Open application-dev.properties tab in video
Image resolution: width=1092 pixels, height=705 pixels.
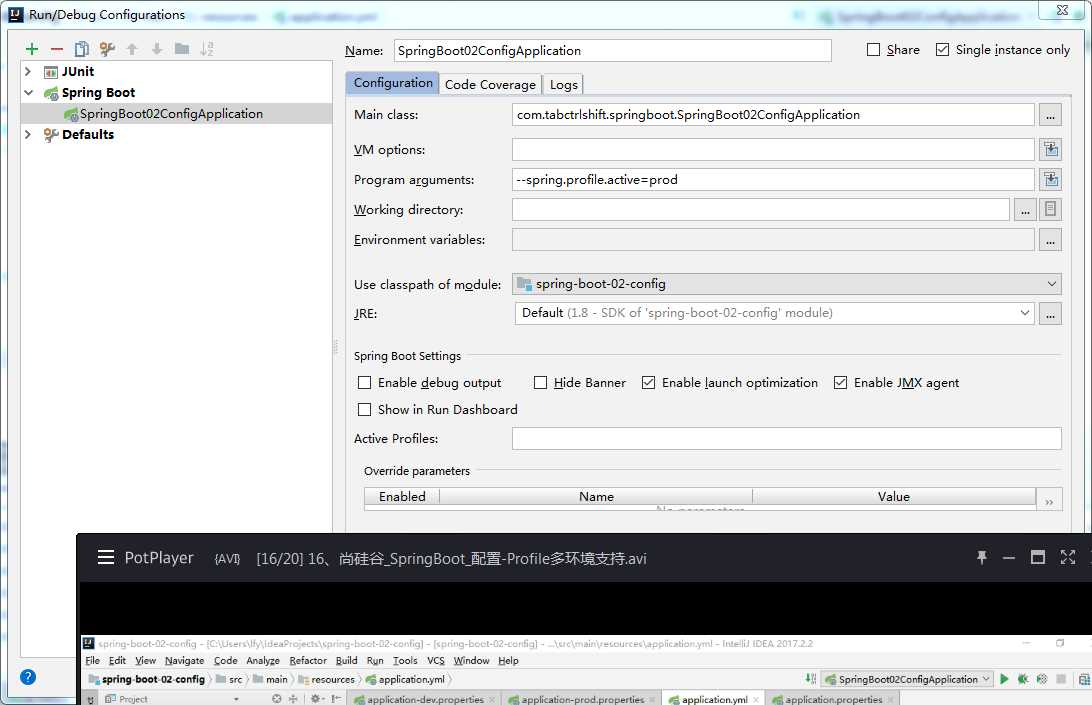tap(425, 699)
